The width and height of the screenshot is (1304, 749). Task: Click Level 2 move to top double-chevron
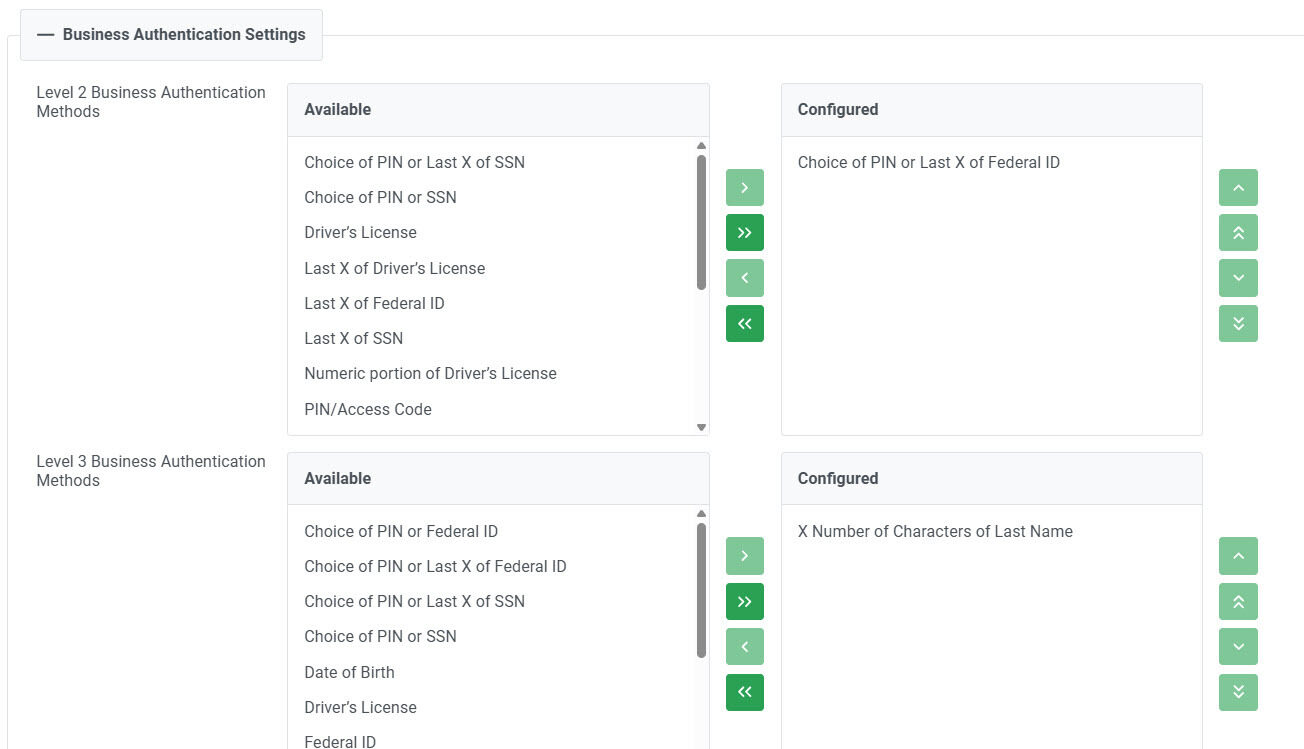(x=1238, y=233)
